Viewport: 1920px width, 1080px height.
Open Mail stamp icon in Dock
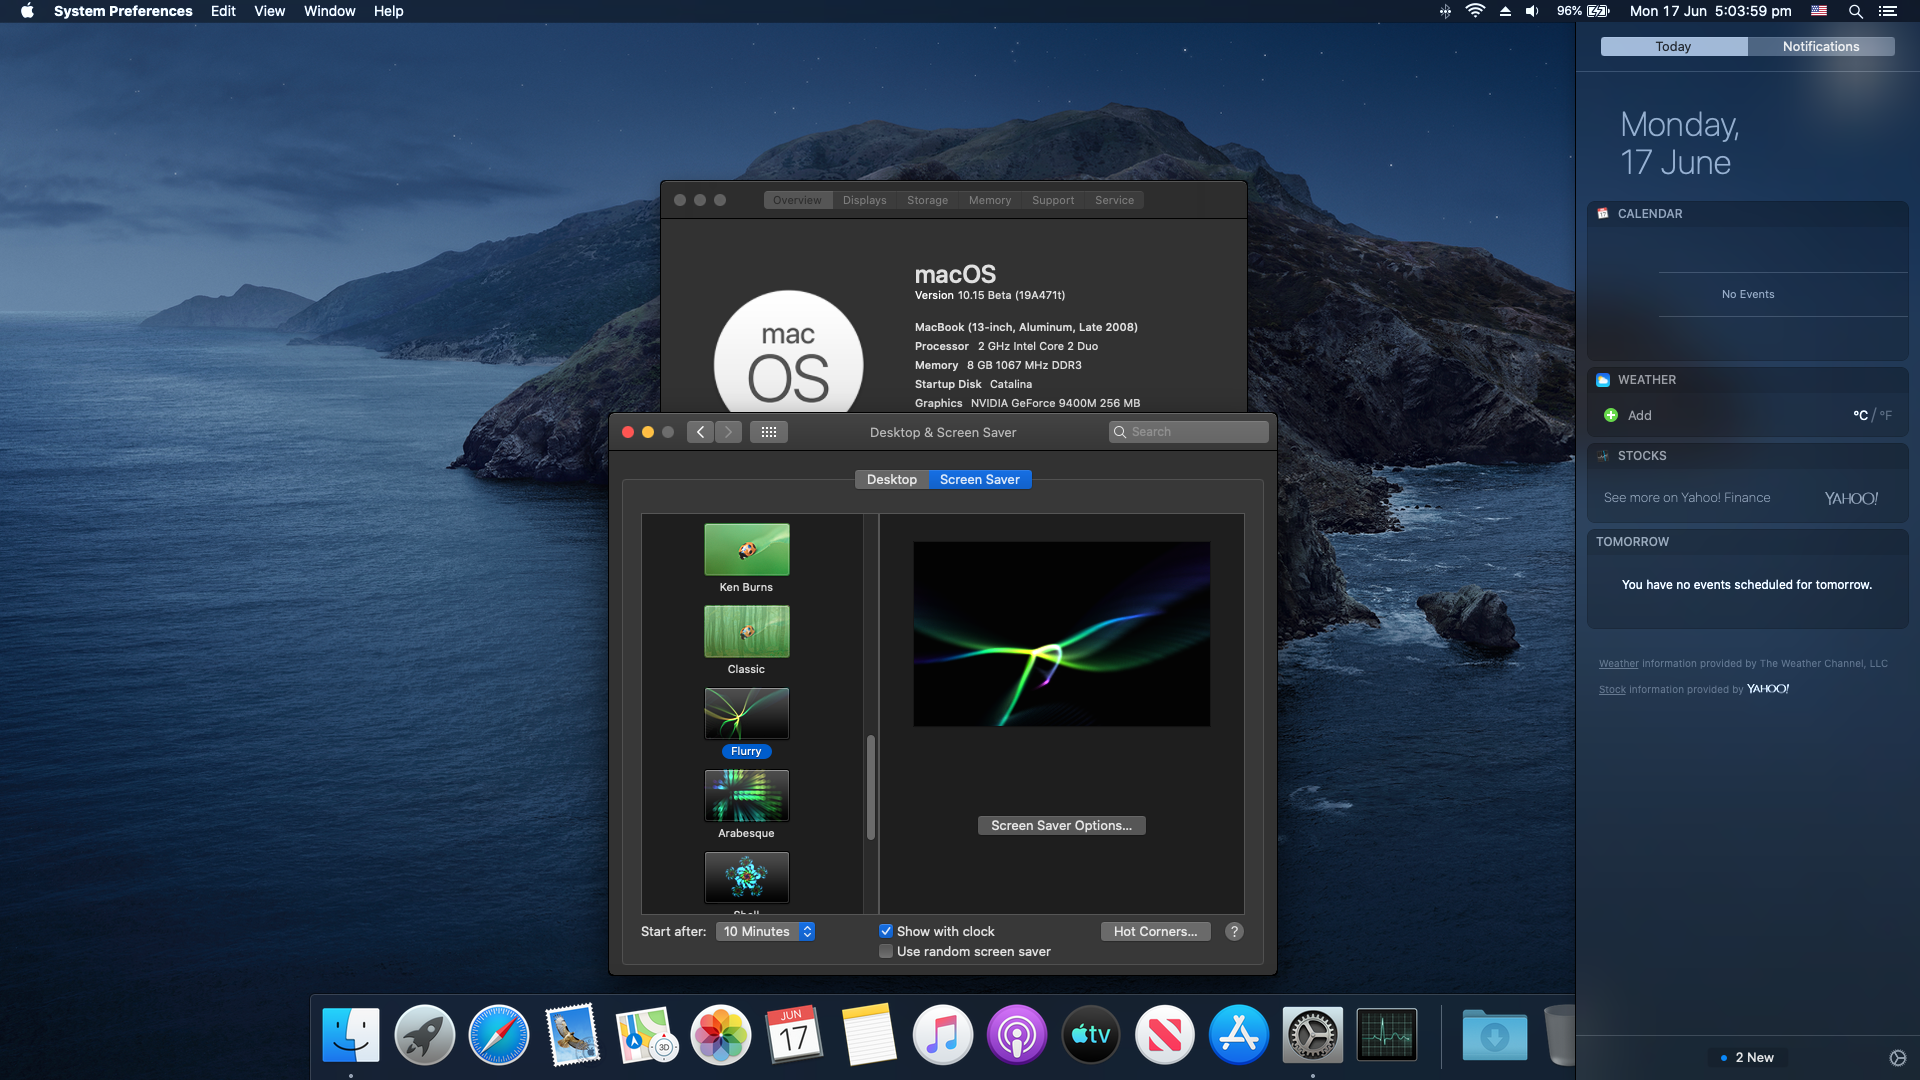pyautogui.click(x=573, y=1035)
